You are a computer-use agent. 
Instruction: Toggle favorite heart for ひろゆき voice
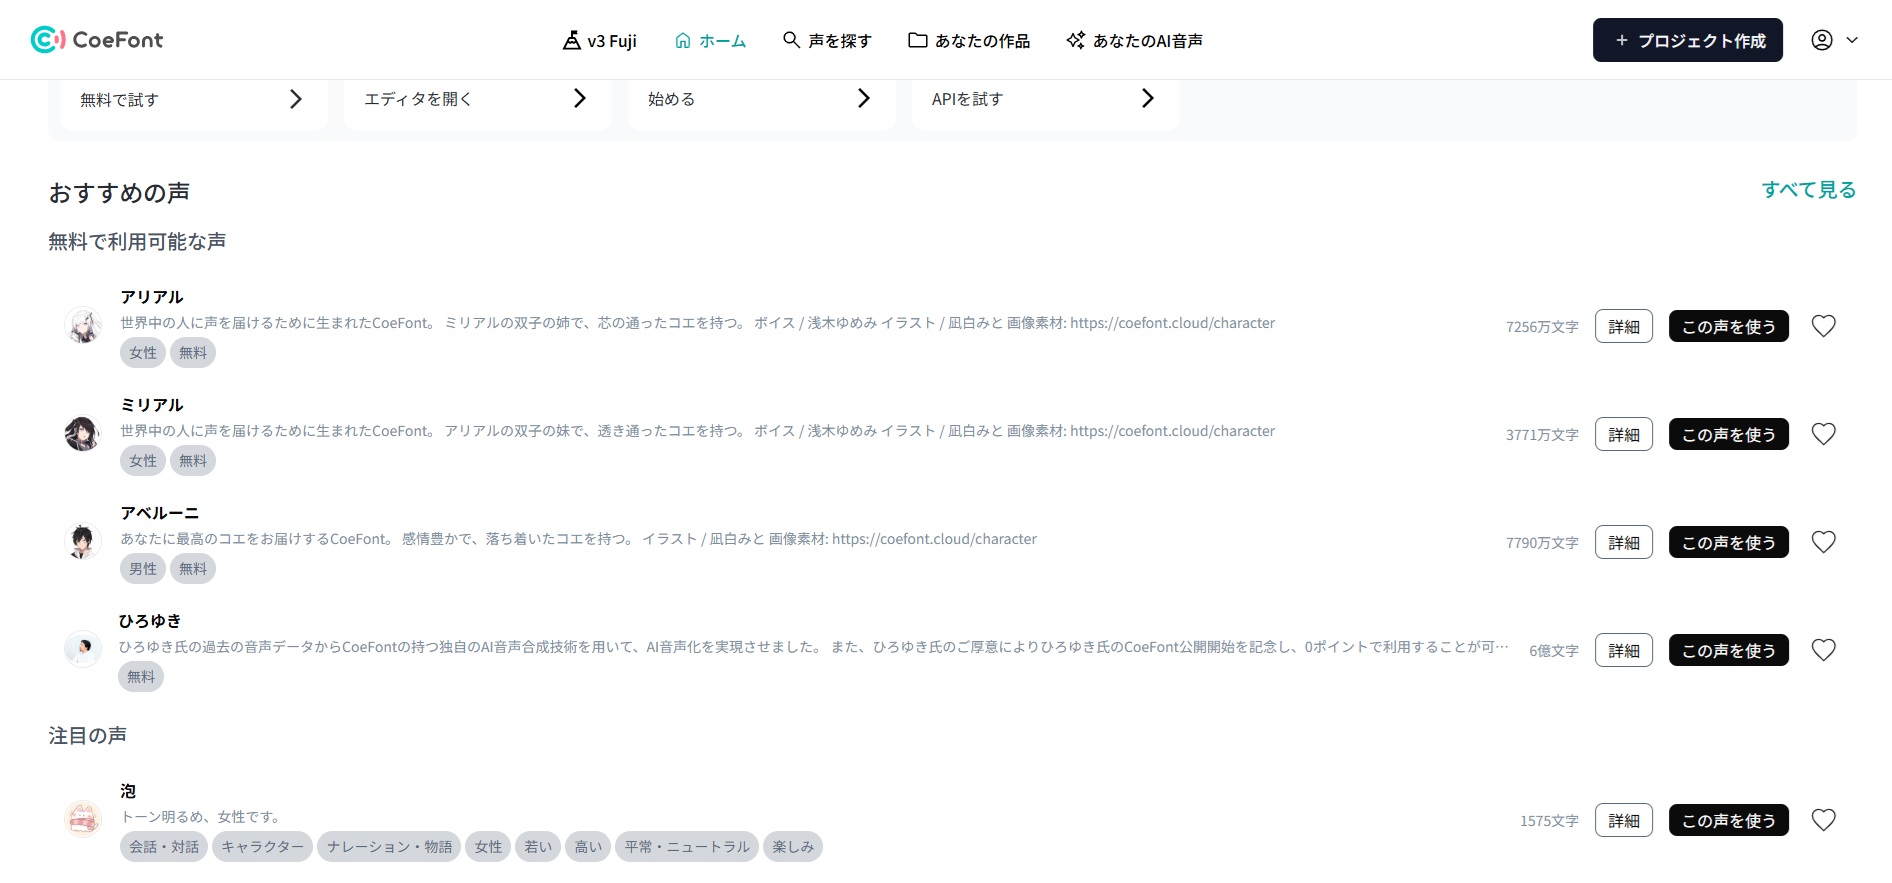coord(1823,650)
